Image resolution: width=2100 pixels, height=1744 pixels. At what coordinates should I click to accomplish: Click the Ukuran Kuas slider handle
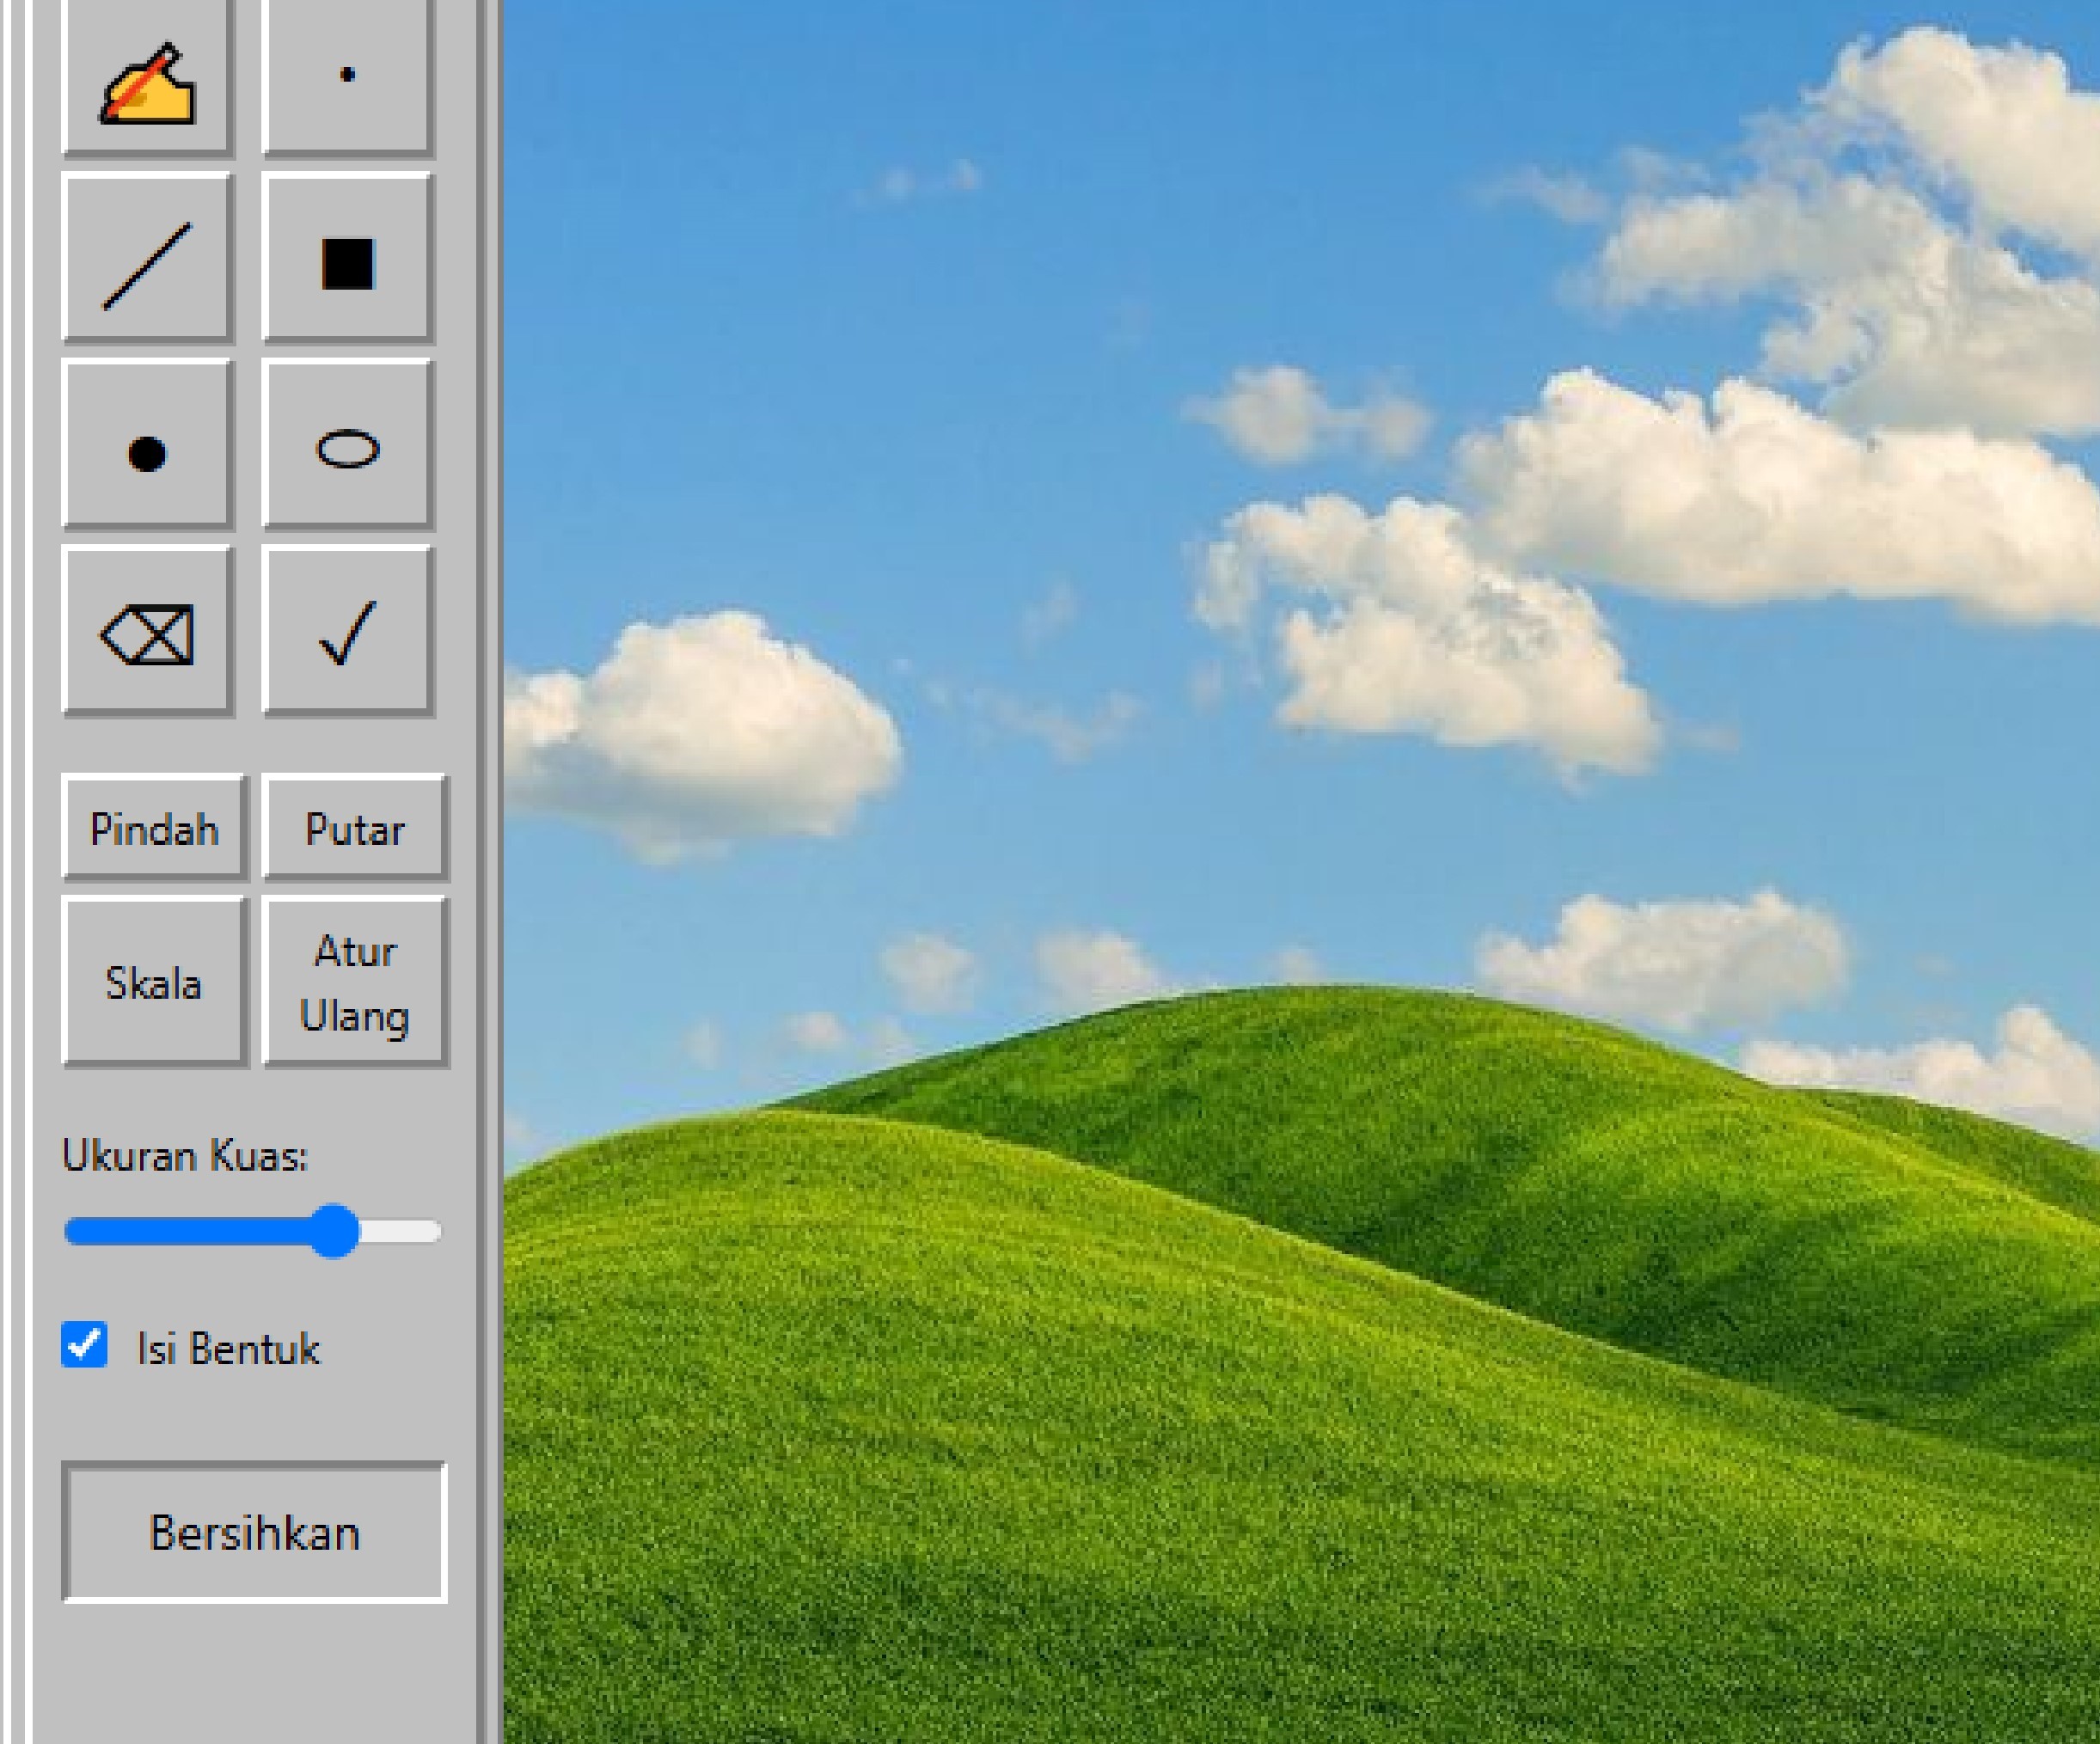pyautogui.click(x=334, y=1231)
